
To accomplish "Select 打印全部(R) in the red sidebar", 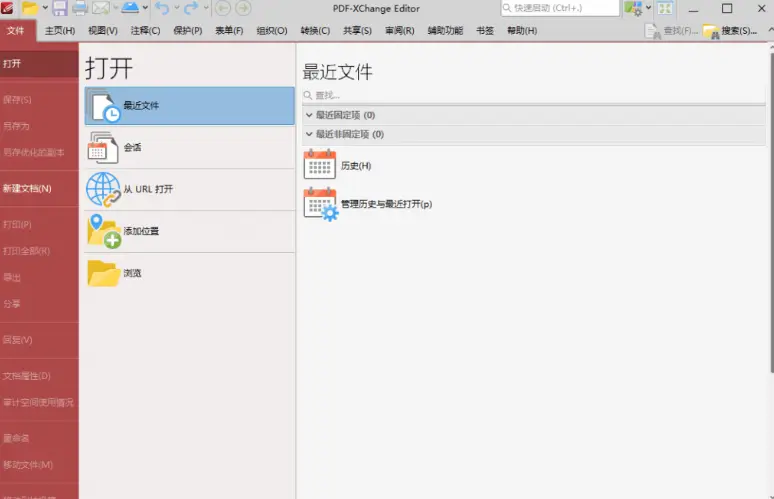I will click(39, 251).
